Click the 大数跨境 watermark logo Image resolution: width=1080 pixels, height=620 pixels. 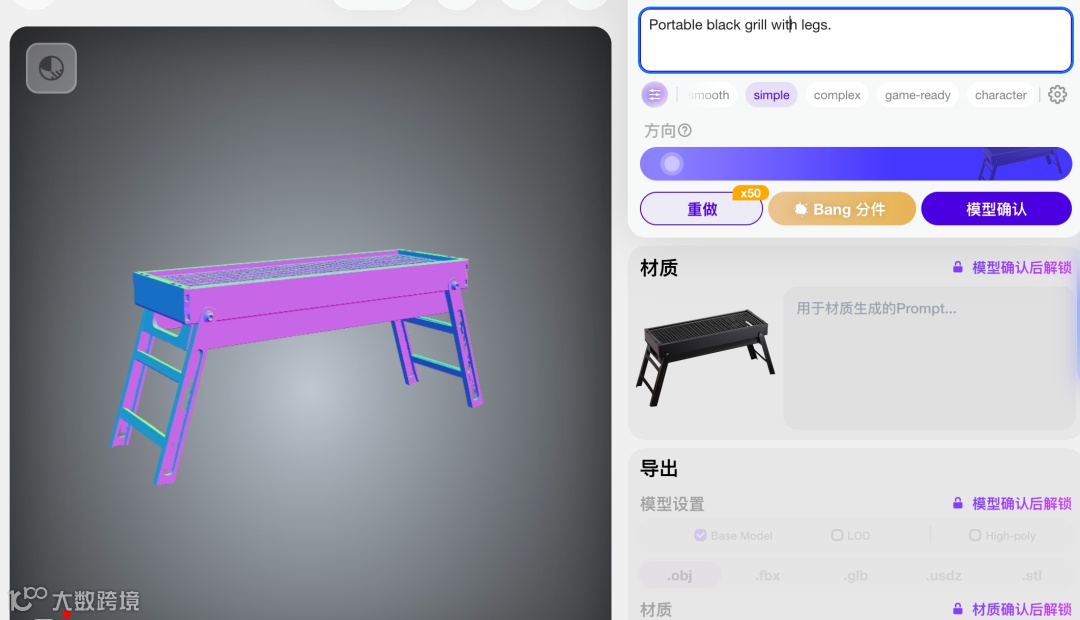point(74,600)
